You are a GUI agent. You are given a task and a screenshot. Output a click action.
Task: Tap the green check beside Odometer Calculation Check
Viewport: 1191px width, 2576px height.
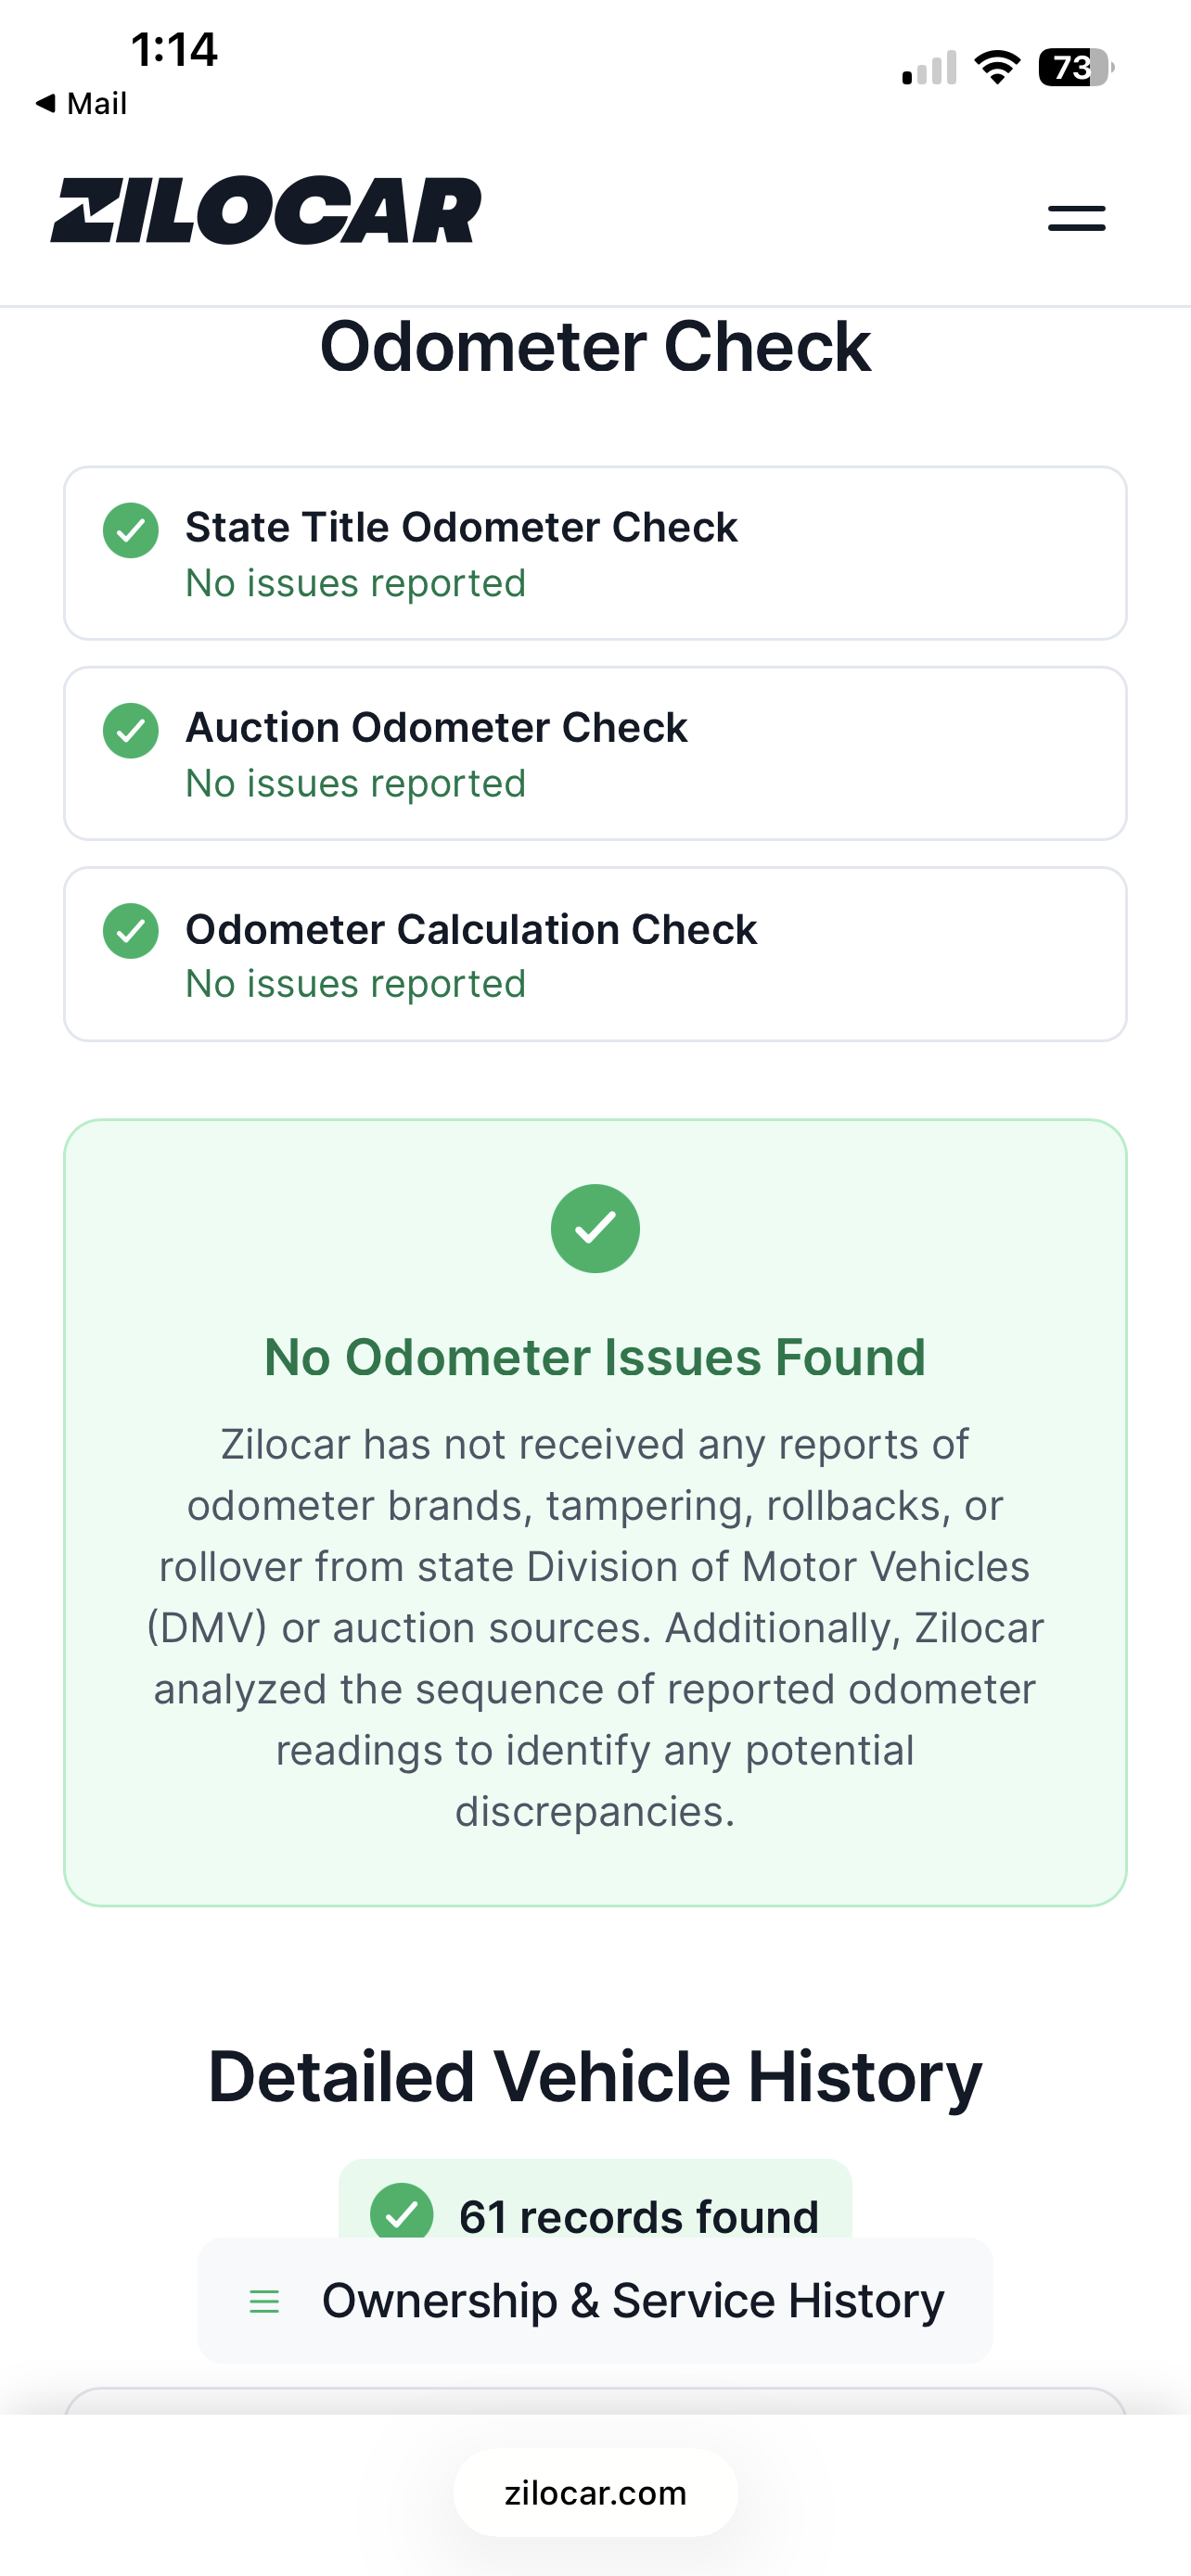[131, 931]
